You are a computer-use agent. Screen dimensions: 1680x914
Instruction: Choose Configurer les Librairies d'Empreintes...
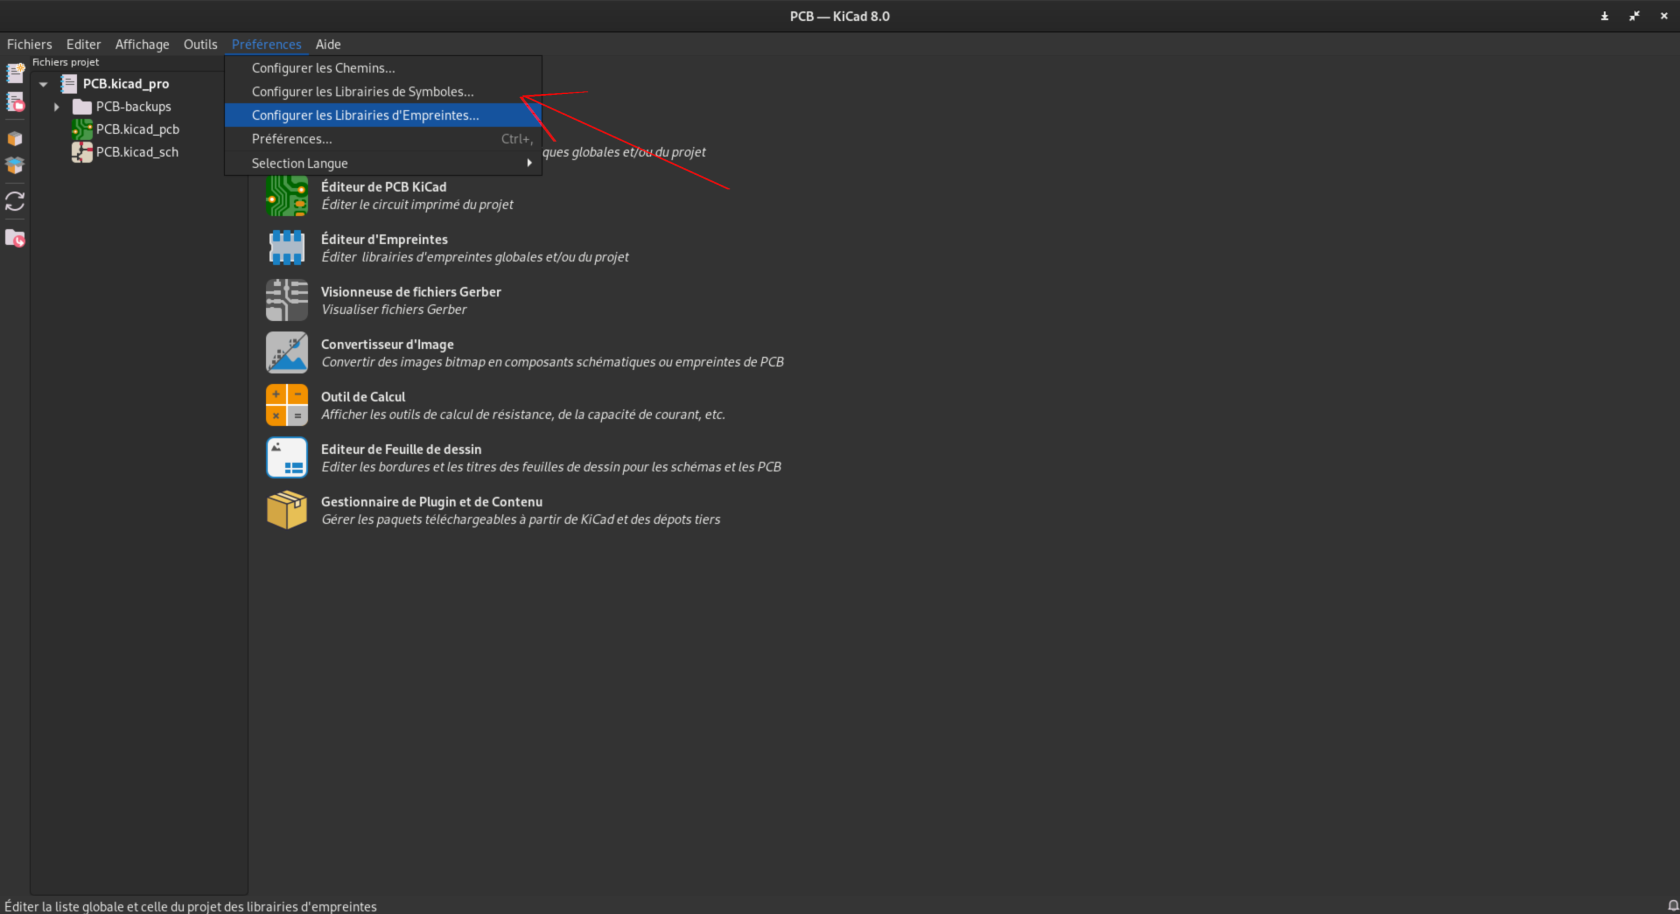coord(383,115)
